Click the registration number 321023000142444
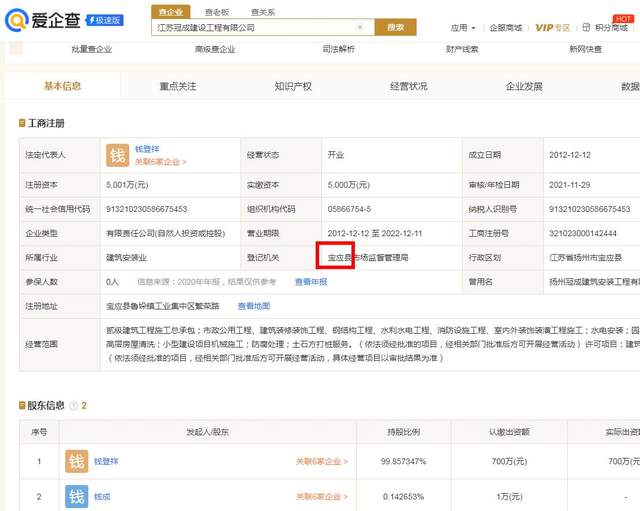 click(583, 233)
